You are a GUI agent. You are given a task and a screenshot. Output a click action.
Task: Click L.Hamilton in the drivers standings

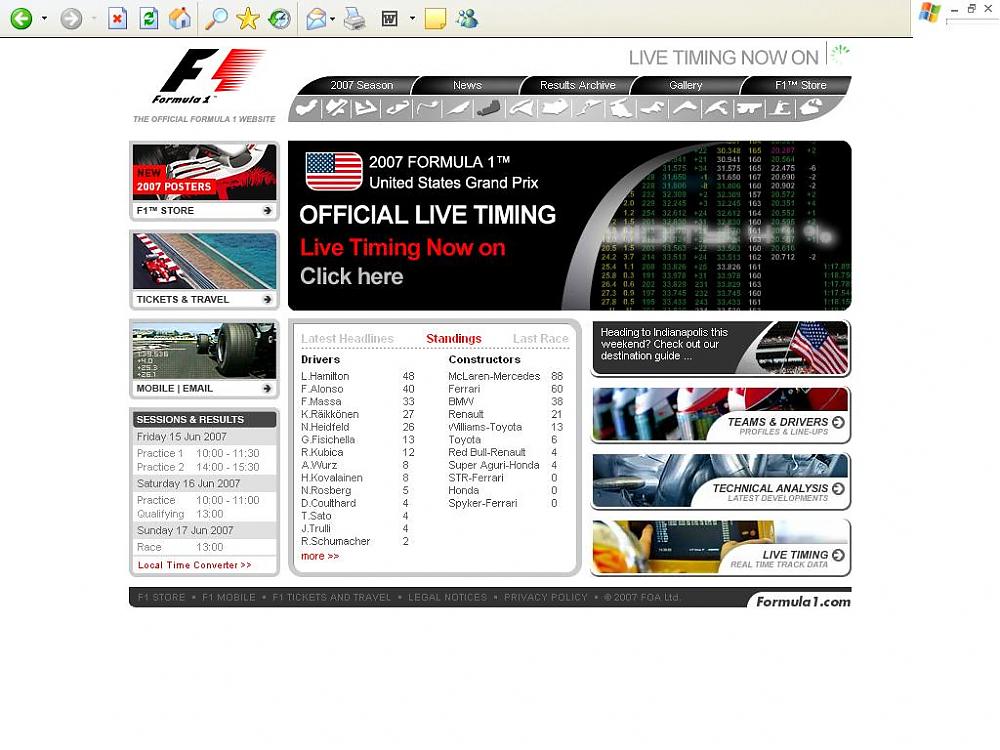tap(325, 376)
